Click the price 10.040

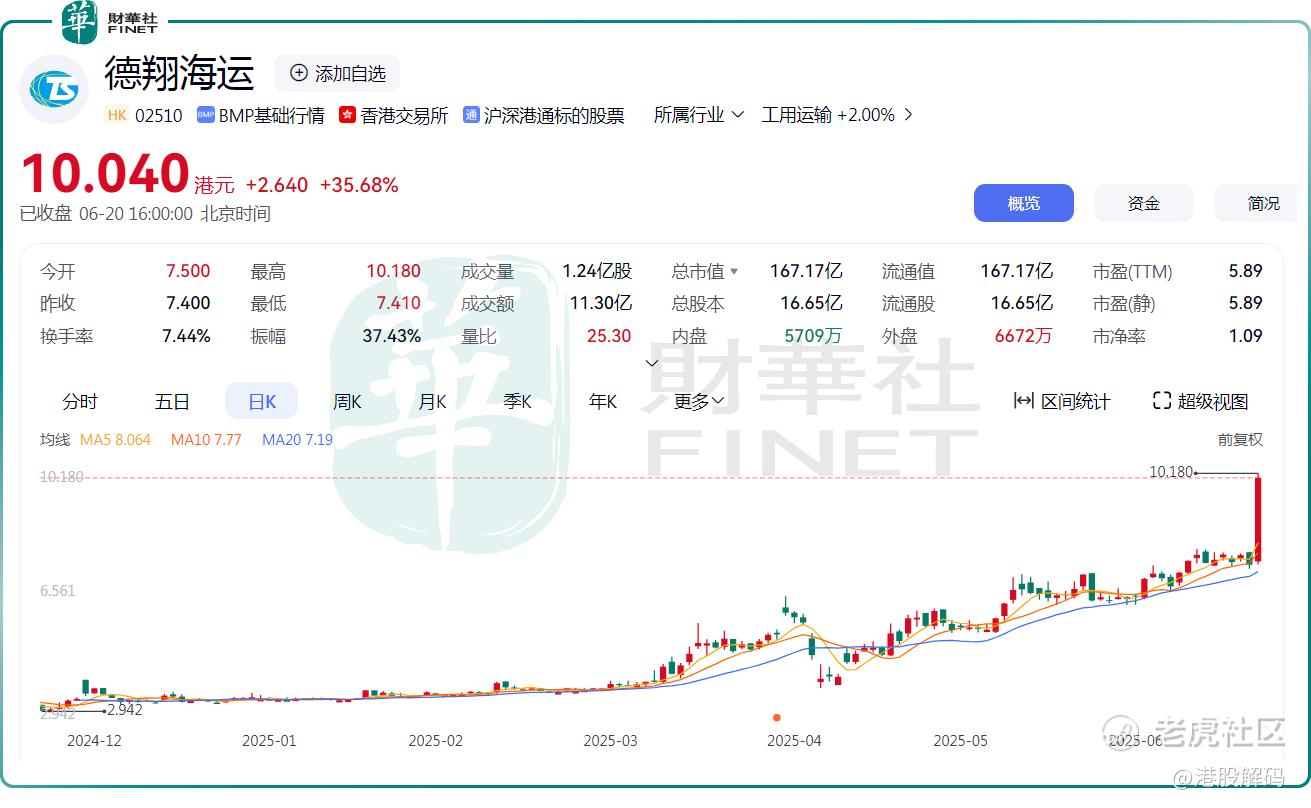click(x=105, y=174)
